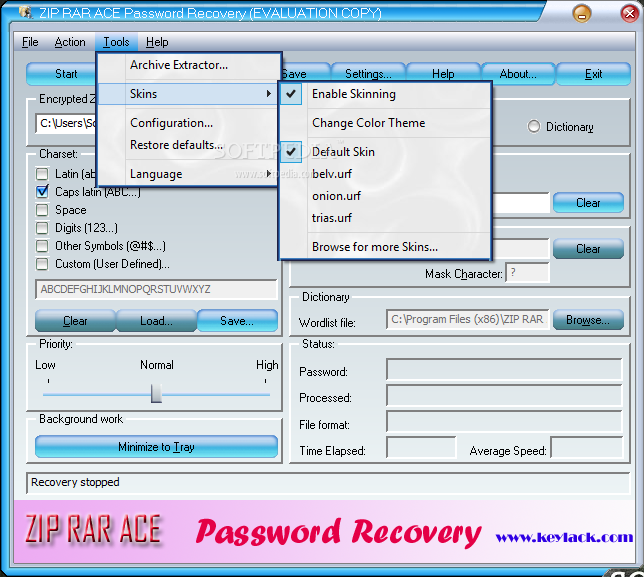The image size is (644, 577).
Task: Enable Digits (123...) checkbox
Action: pos(42,228)
